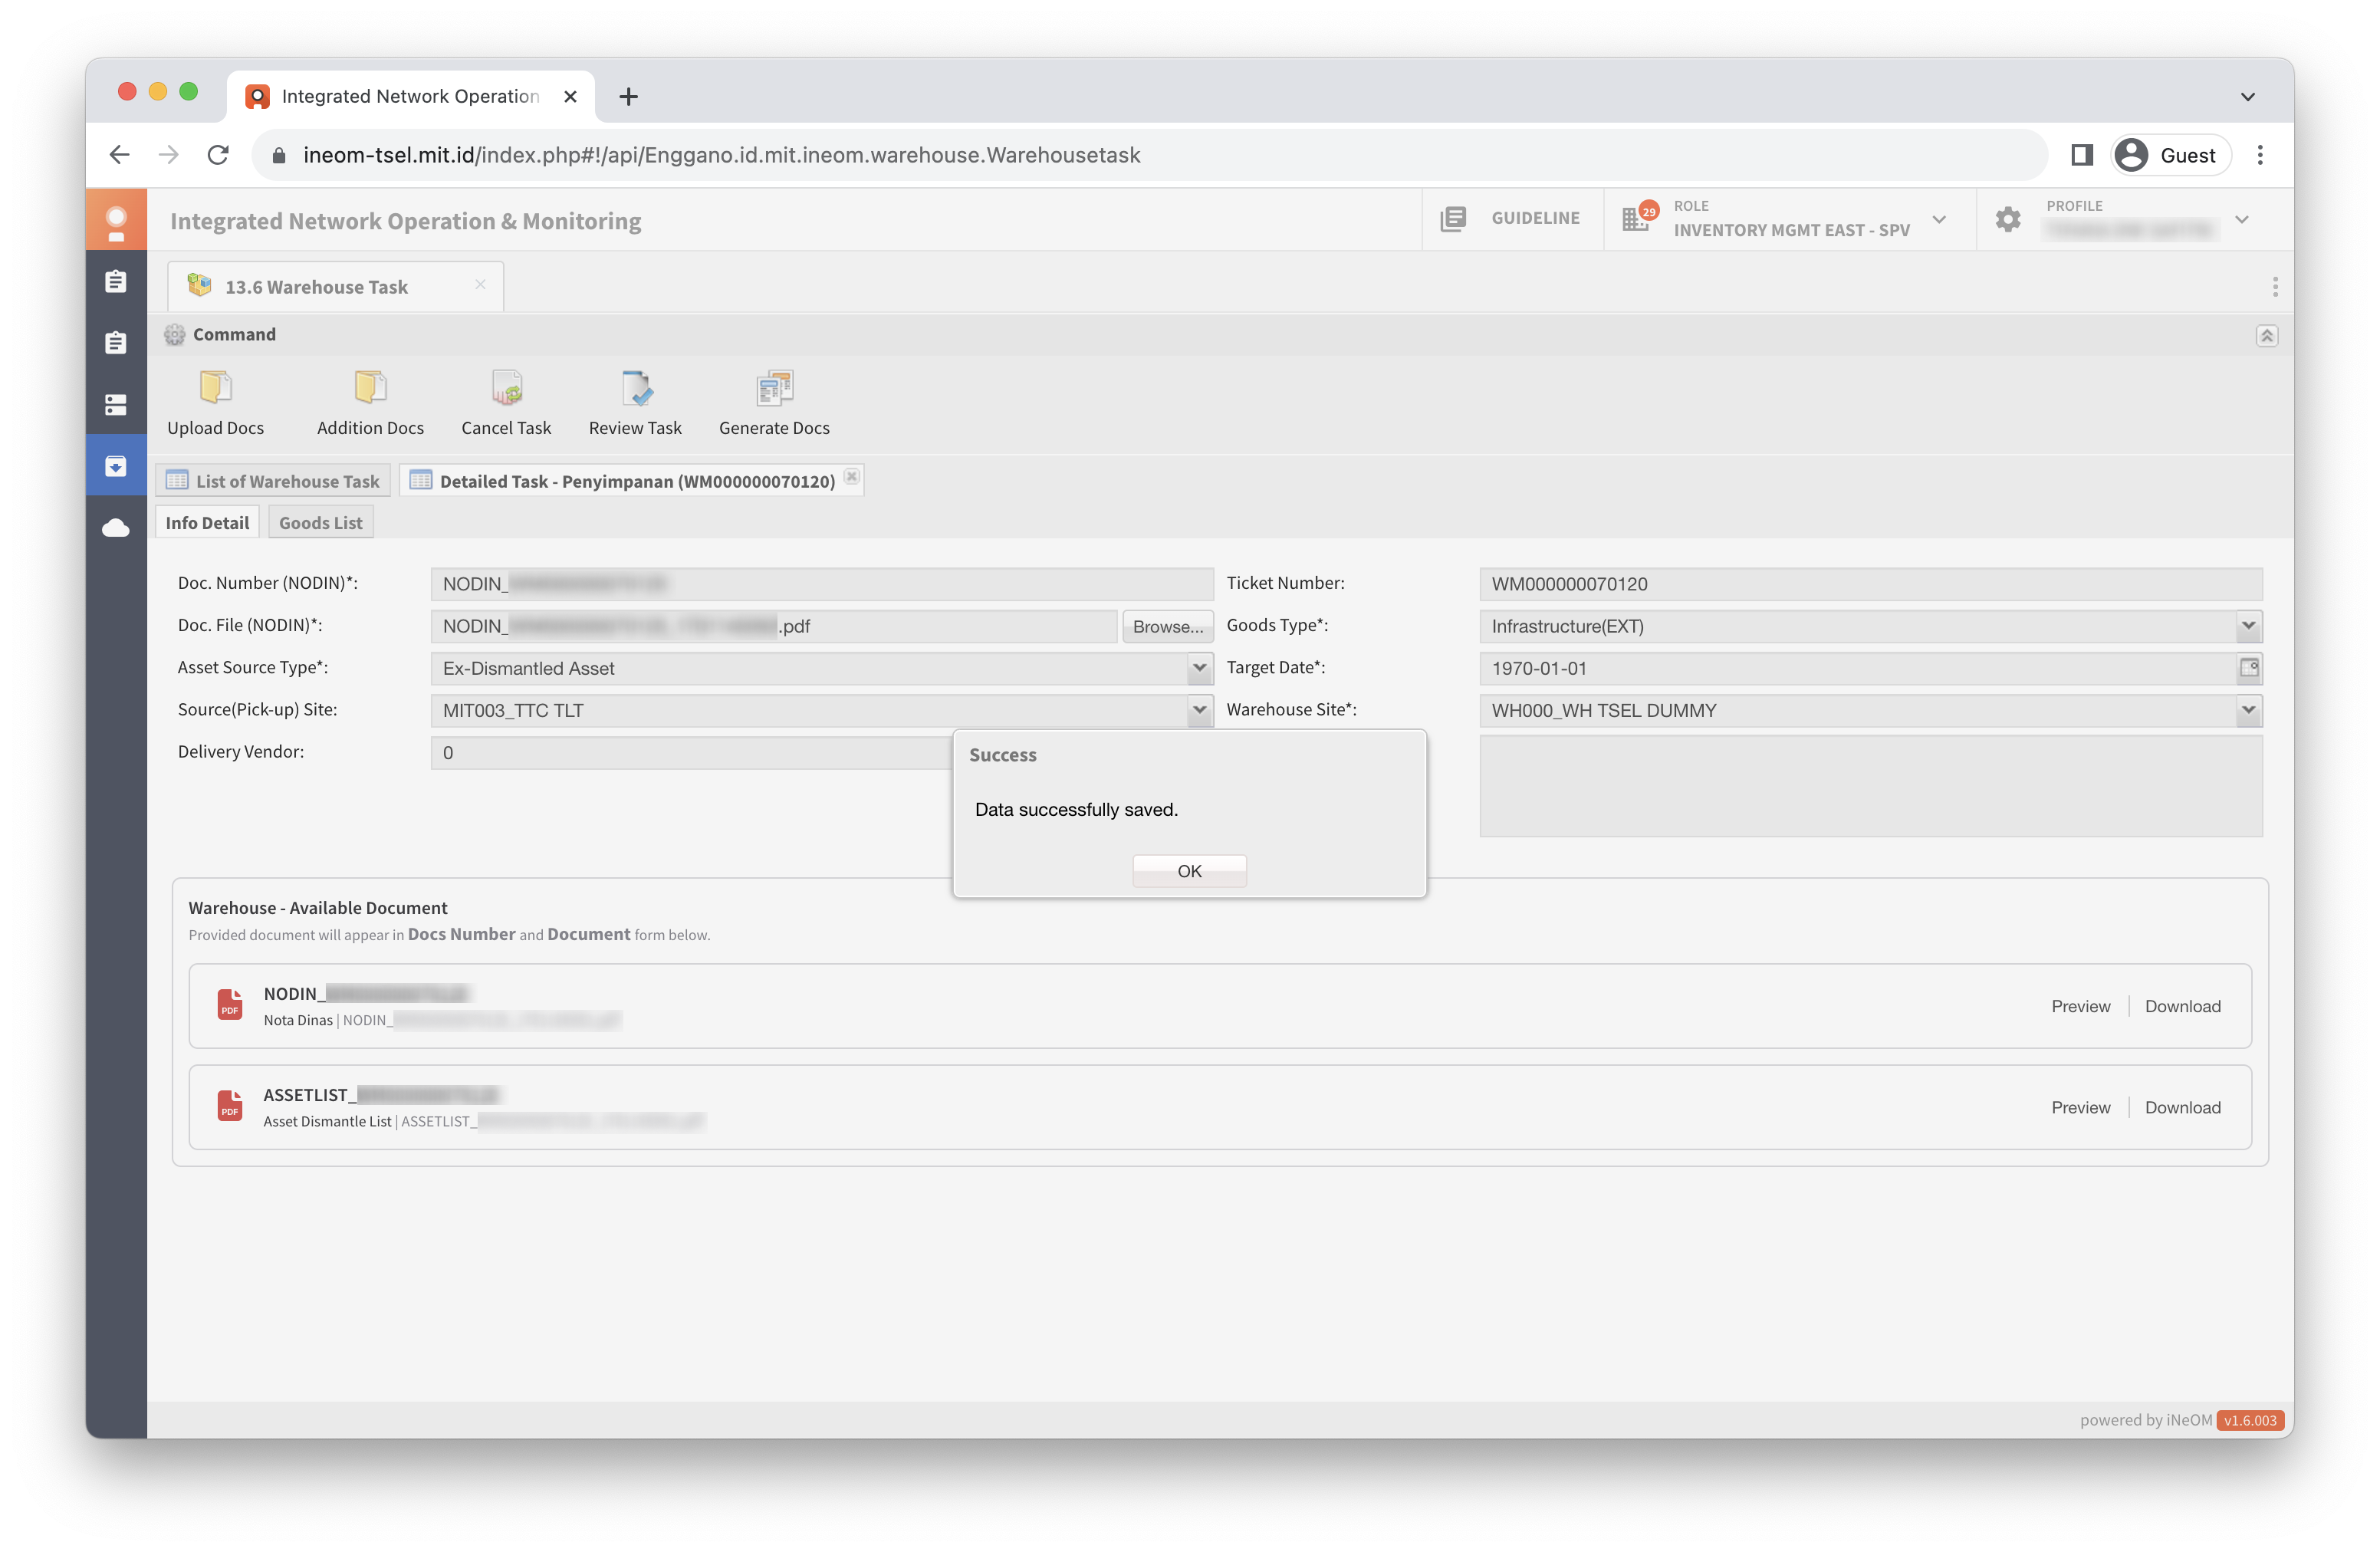2380x1552 pixels.
Task: Download the NODIN document
Action: 2182,1006
